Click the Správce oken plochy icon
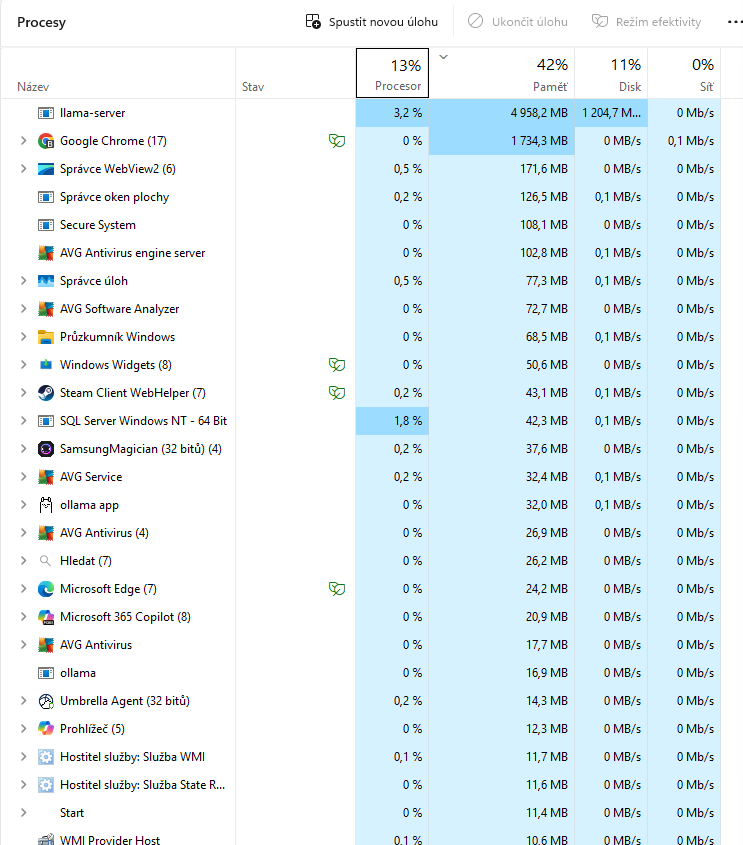Screen dimensions: 743x845 click(46, 197)
